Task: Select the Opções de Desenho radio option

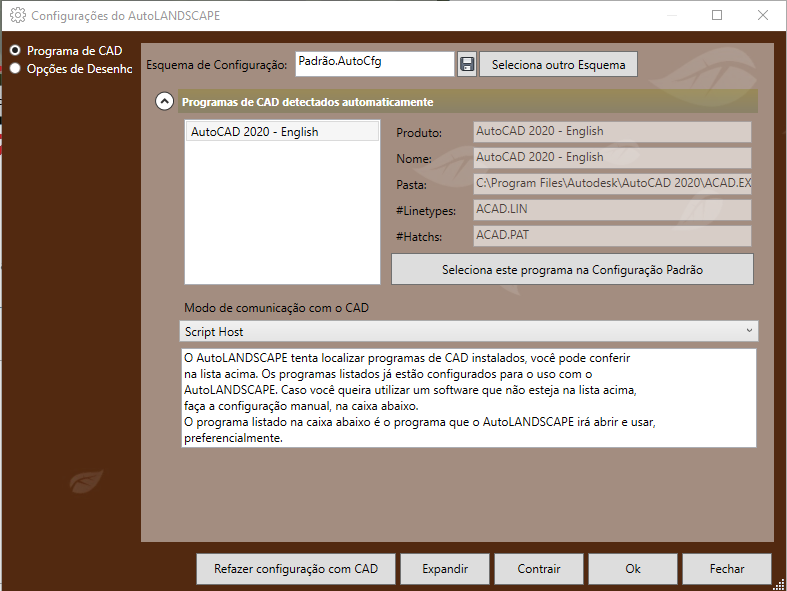Action: click(x=15, y=69)
